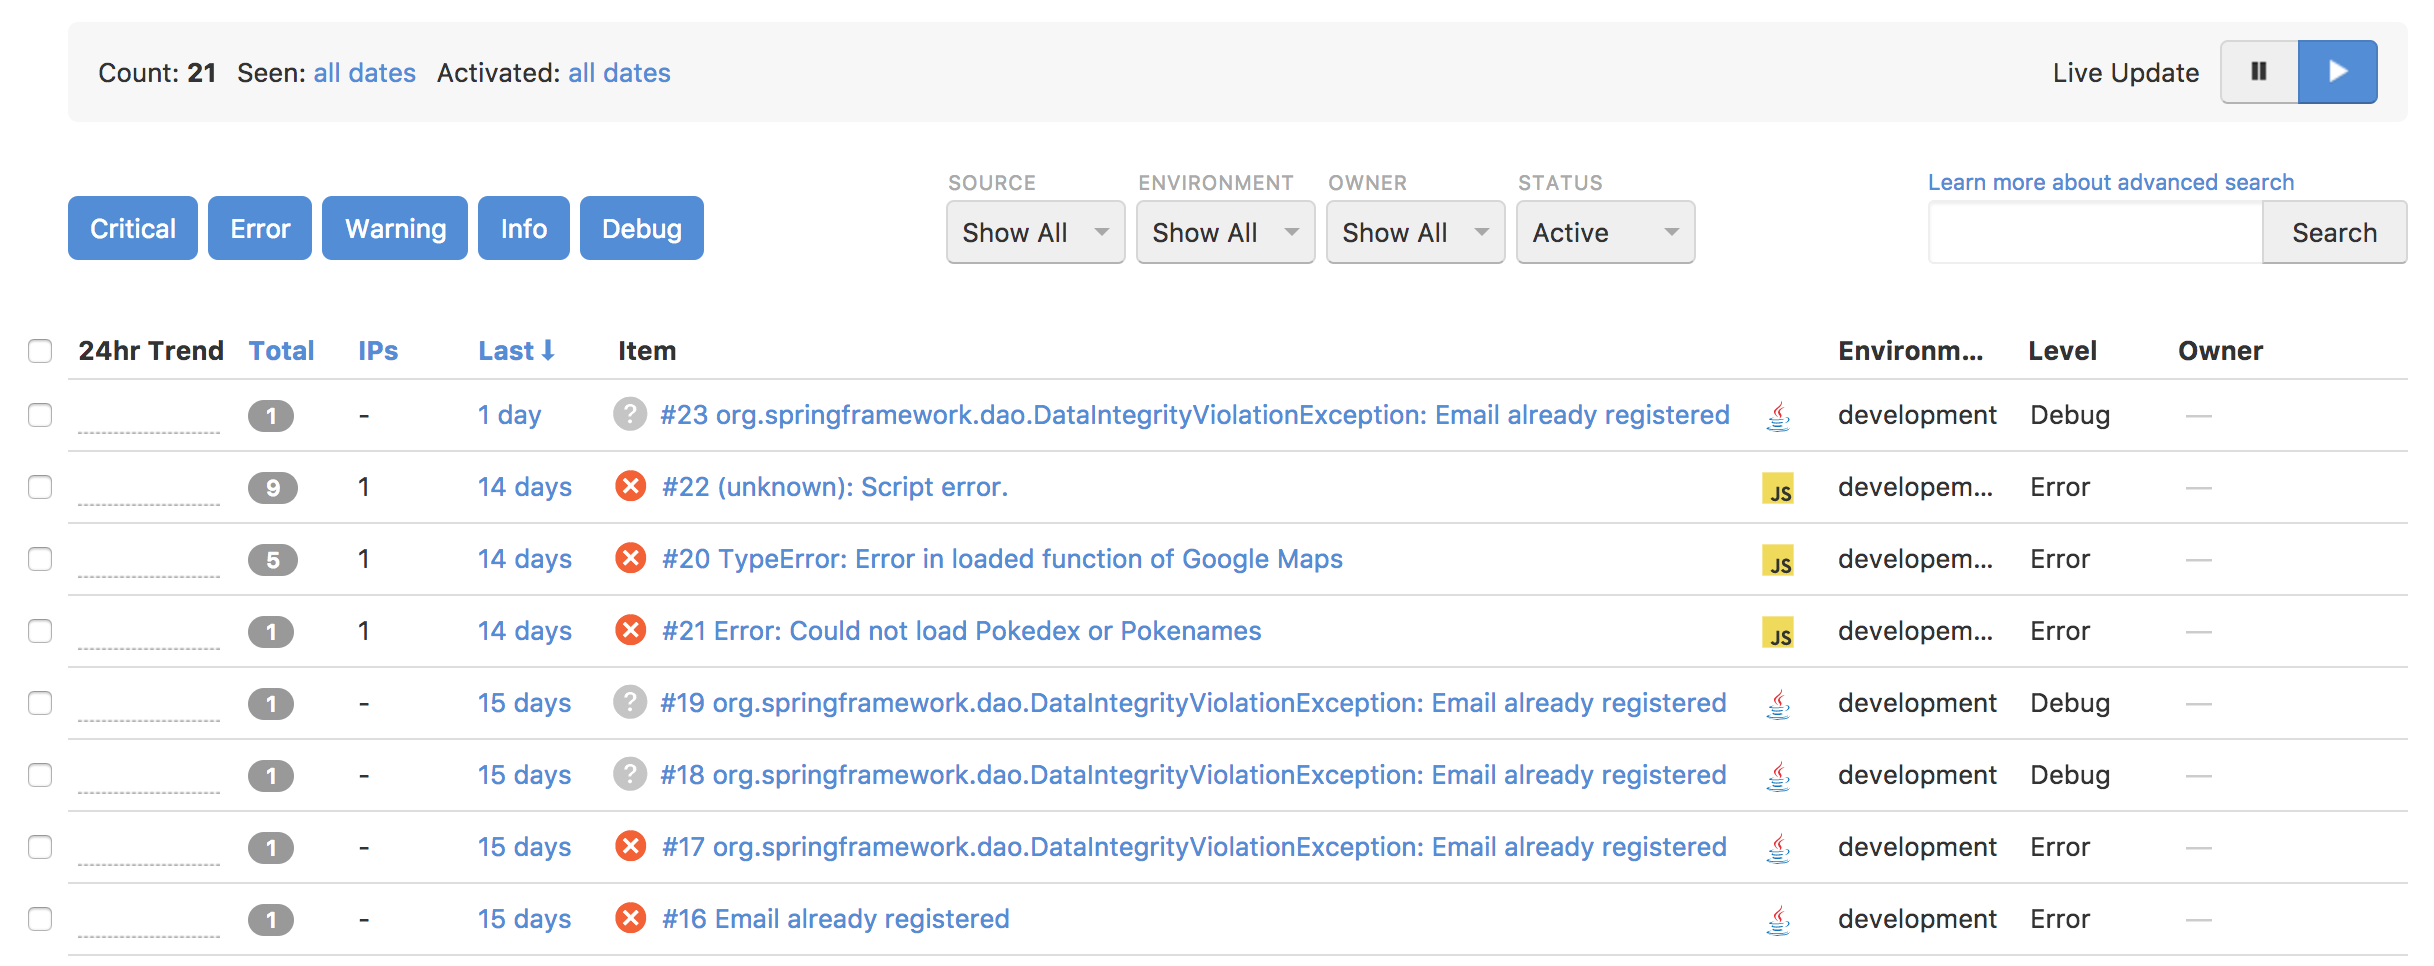This screenshot has height=966, width=2434.
Task: Click the red error icon for item #20
Action: (x=630, y=558)
